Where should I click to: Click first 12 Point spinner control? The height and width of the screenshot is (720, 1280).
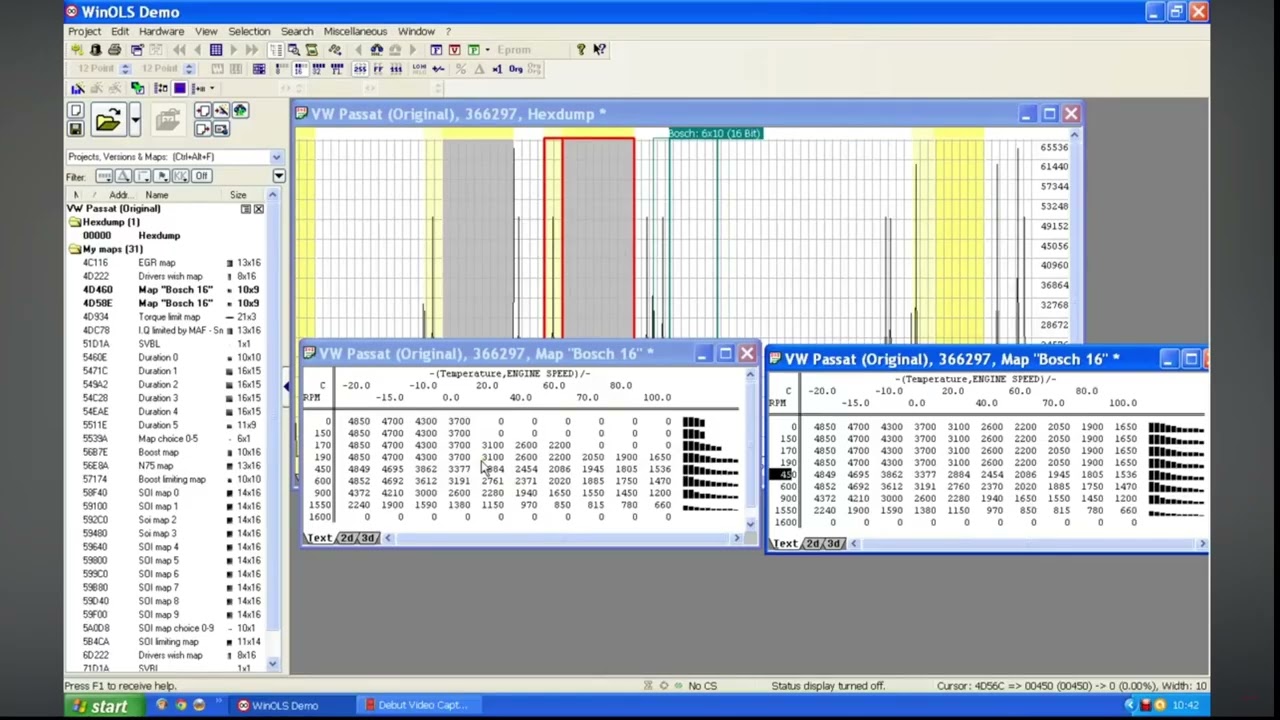126,68
